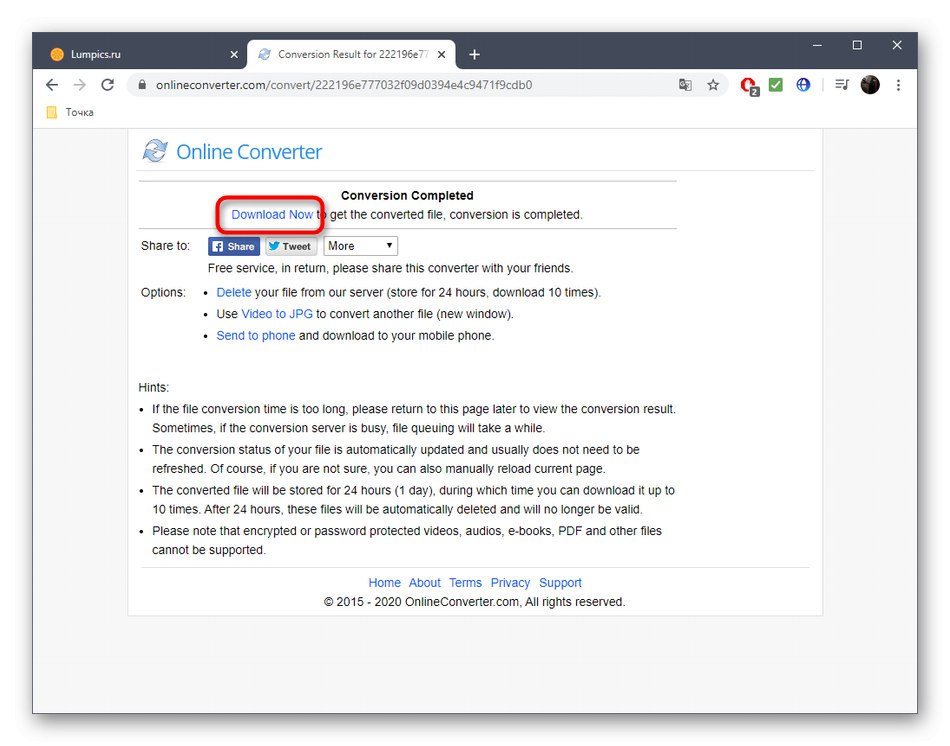
Task: Expand the More sharing options dropdown
Action: [x=360, y=245]
